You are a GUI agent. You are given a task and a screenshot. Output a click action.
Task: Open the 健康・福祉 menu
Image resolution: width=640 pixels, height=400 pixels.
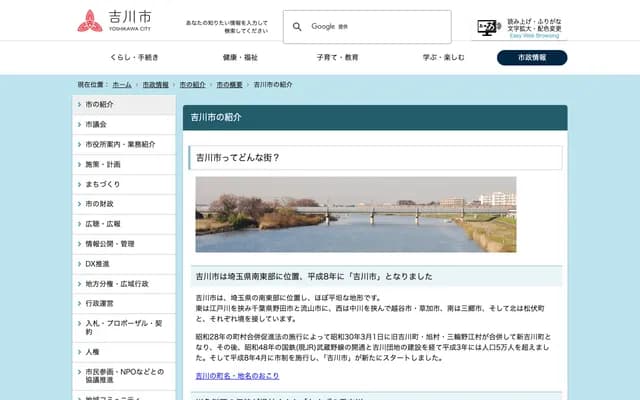coord(240,57)
